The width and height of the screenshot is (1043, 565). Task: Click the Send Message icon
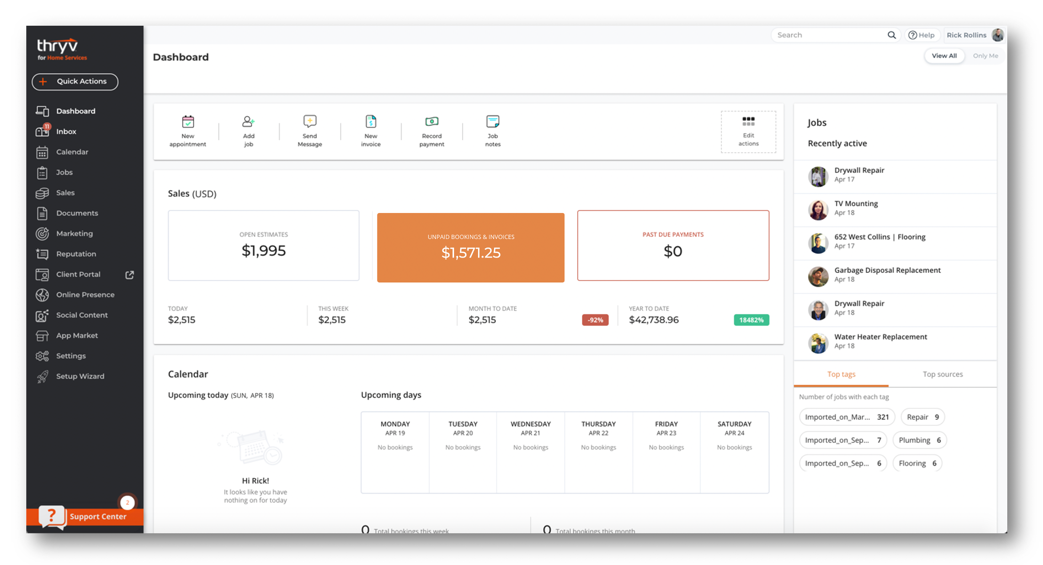(309, 121)
